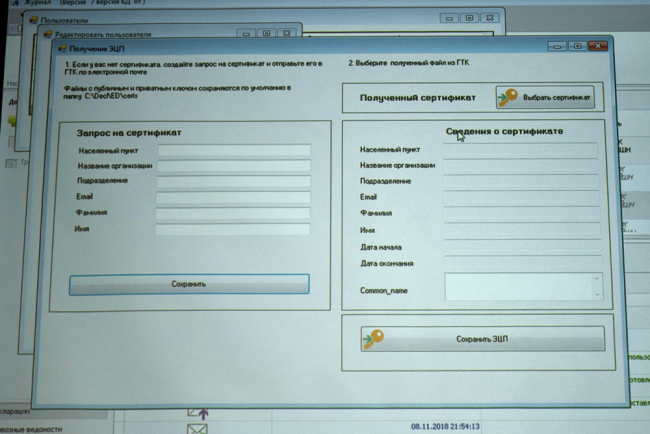Click the Название организации request input field
Image resolution: width=650 pixels, height=434 pixels.
point(233,167)
